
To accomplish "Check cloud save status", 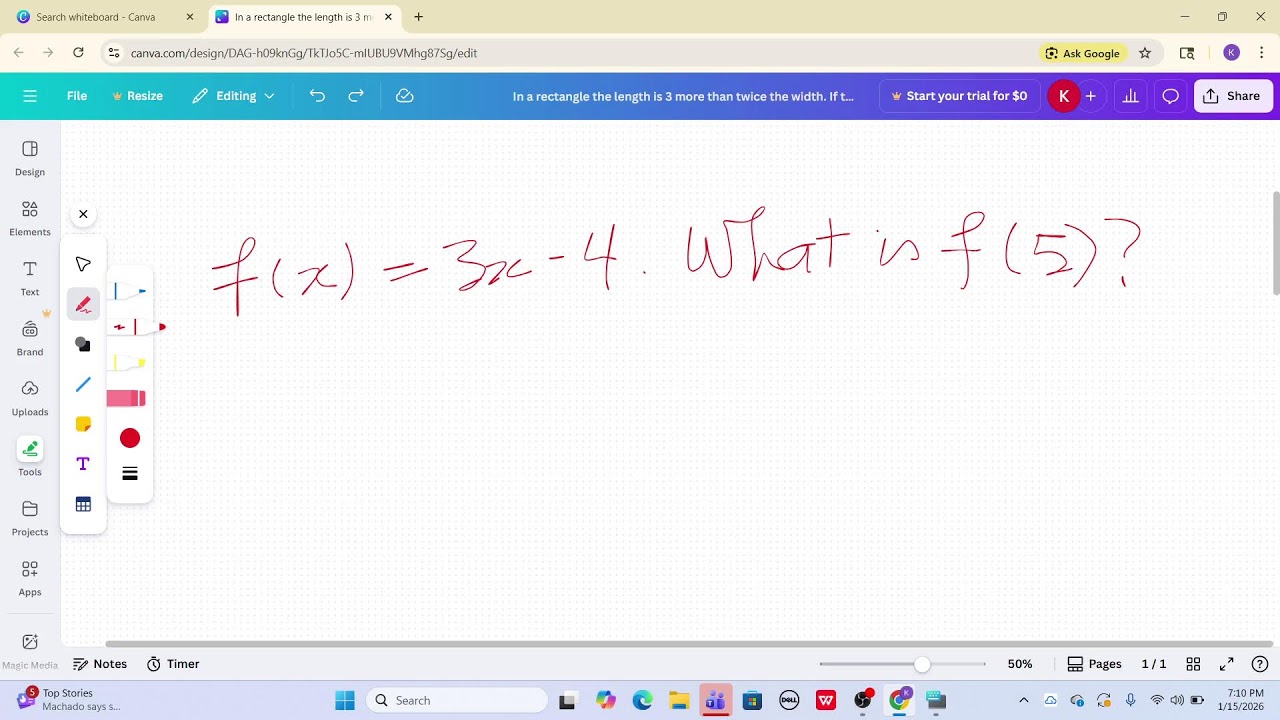I will coord(405,96).
